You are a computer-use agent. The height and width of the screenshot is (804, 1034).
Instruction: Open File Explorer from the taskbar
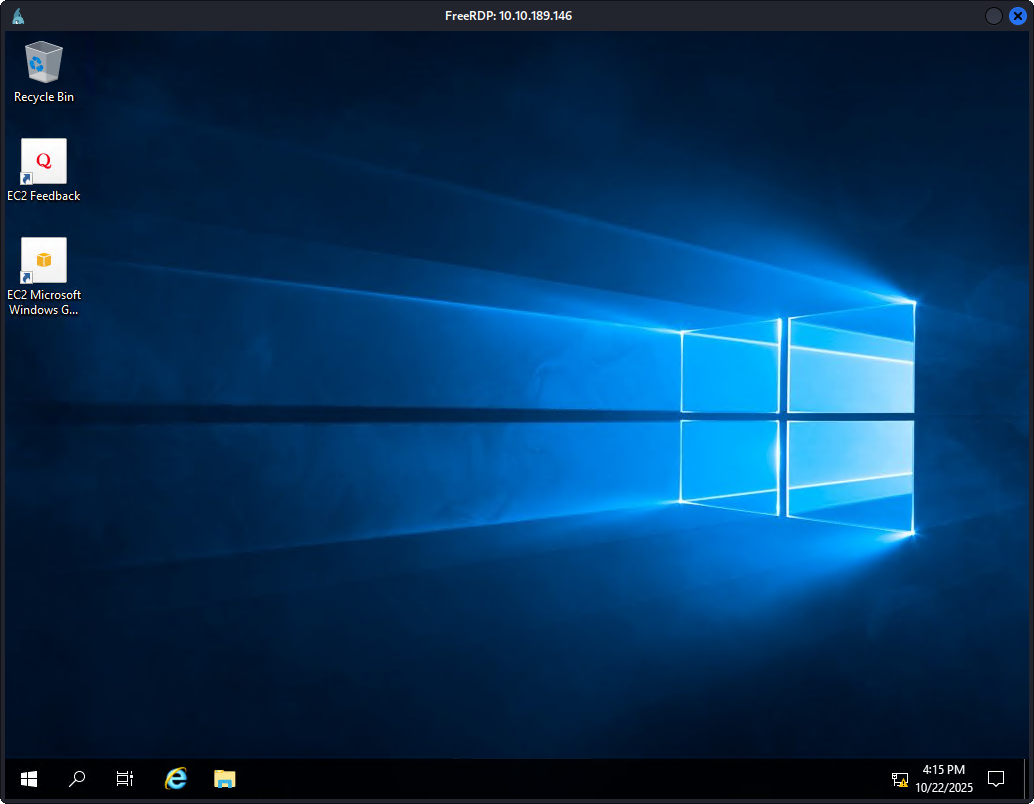click(x=225, y=779)
